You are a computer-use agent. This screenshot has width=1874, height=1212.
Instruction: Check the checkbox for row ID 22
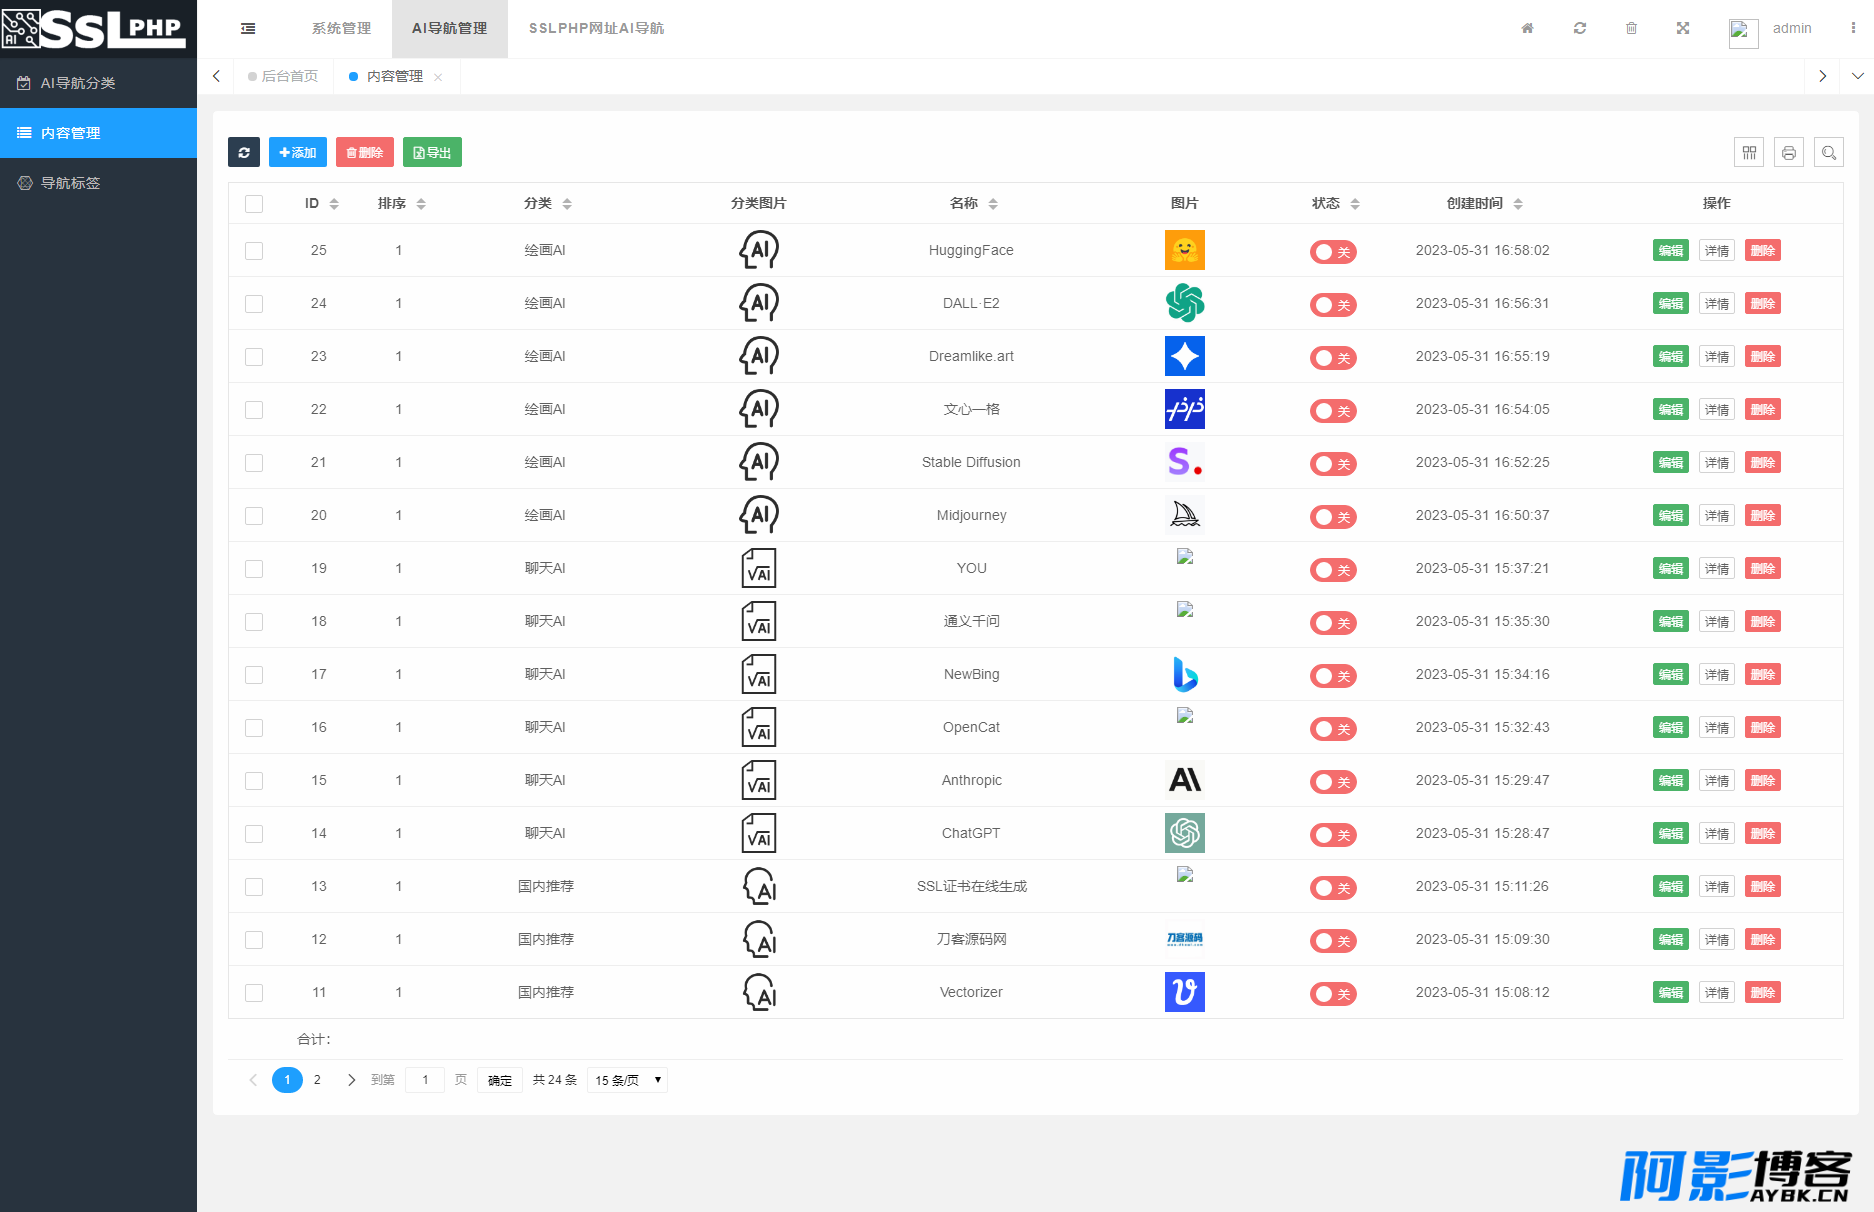tap(254, 410)
